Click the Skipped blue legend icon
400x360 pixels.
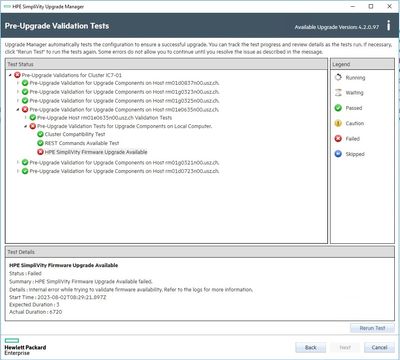coord(338,154)
